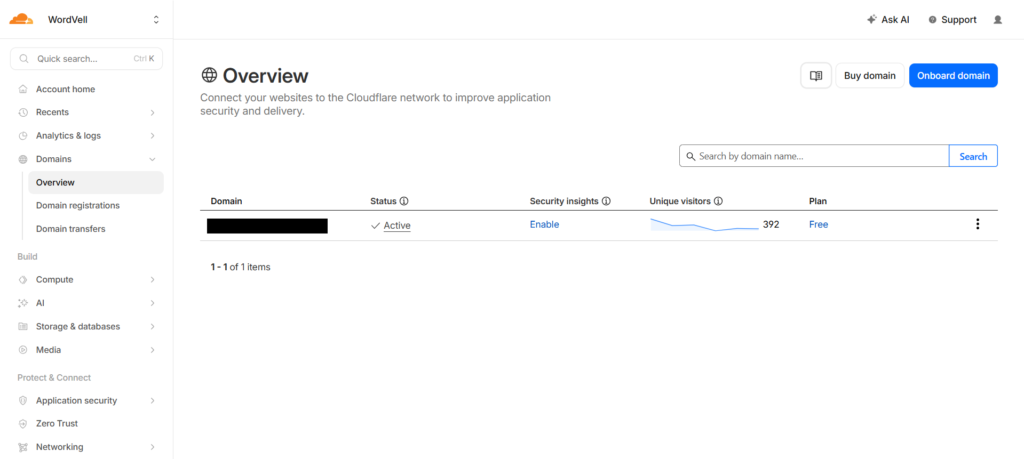
Task: Click the Analytics & logs chart icon
Action: (x=23, y=136)
